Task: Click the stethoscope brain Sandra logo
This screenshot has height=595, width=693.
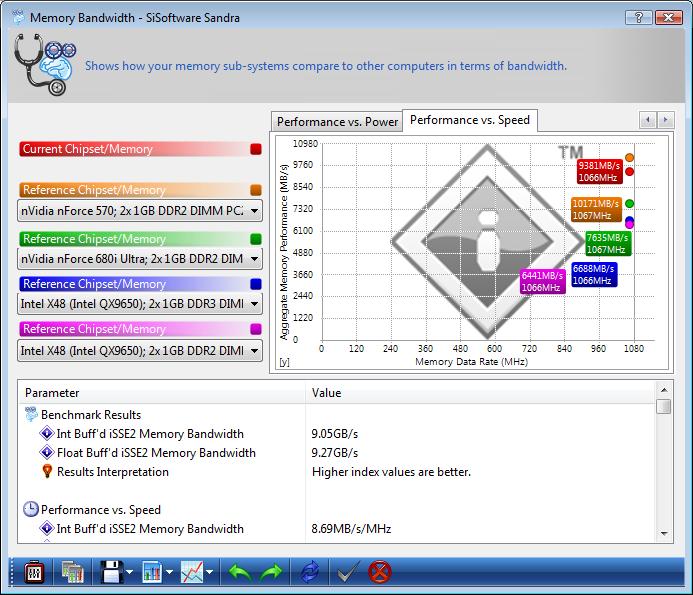Action: pos(44,65)
